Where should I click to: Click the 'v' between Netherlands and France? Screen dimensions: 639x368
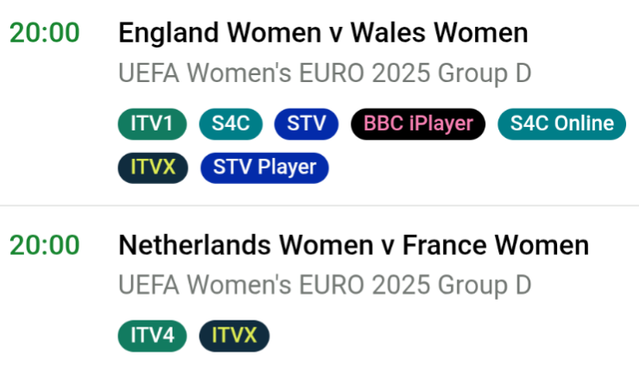[388, 247]
